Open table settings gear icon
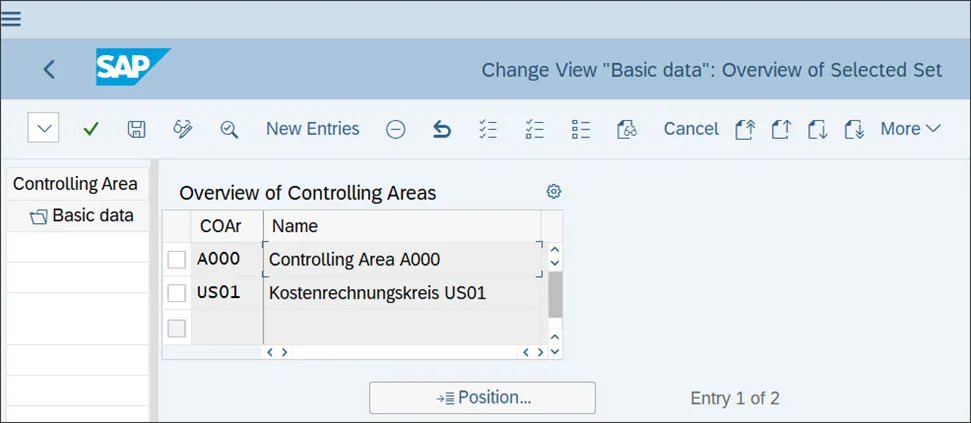The height and width of the screenshot is (423, 971). pyautogui.click(x=553, y=192)
